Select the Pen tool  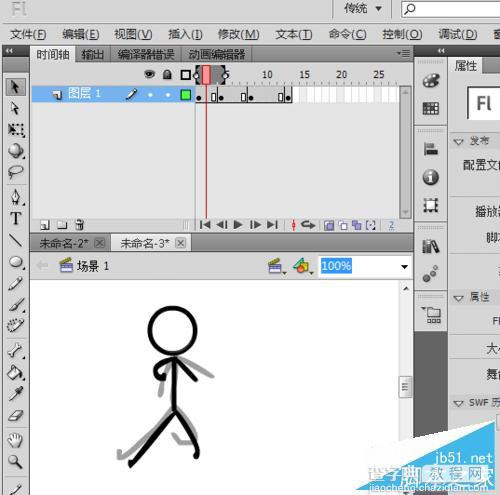tap(16, 197)
